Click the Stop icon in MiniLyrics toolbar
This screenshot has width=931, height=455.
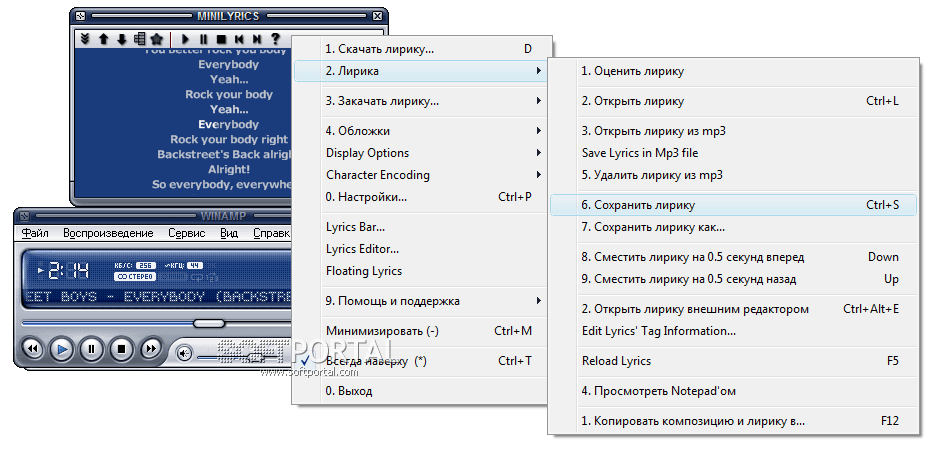(x=221, y=39)
